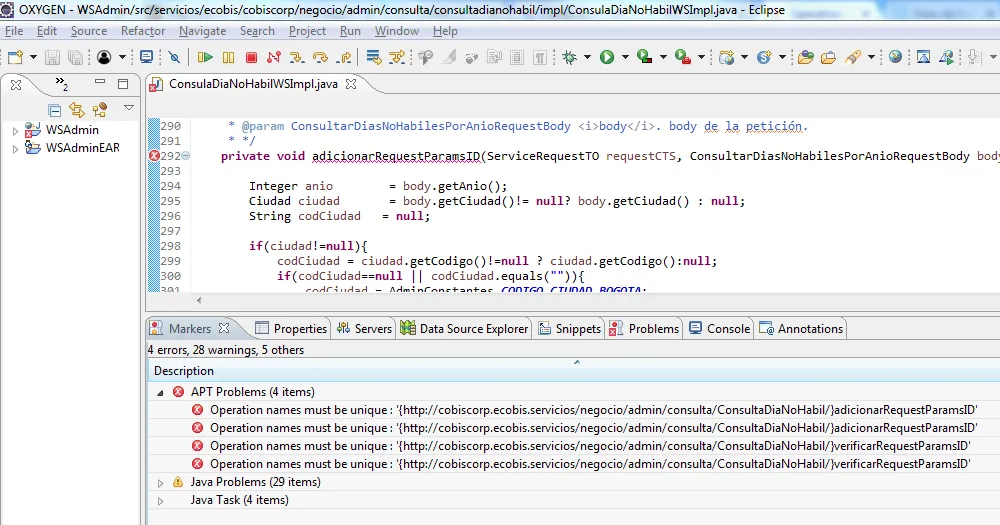Toggle Show Whitespace Characters pilcrow icon
The image size is (1000, 525).
click(x=540, y=57)
